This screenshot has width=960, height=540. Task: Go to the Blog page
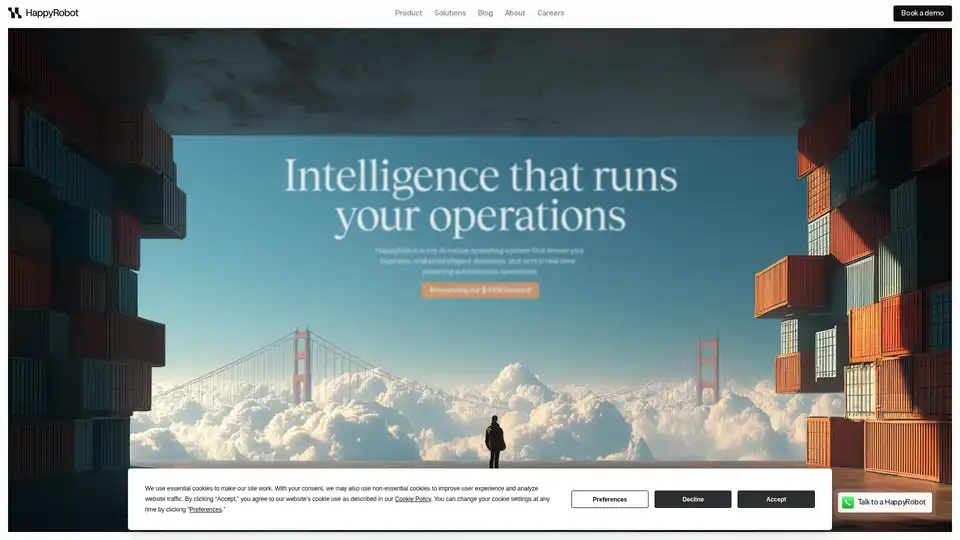point(485,13)
